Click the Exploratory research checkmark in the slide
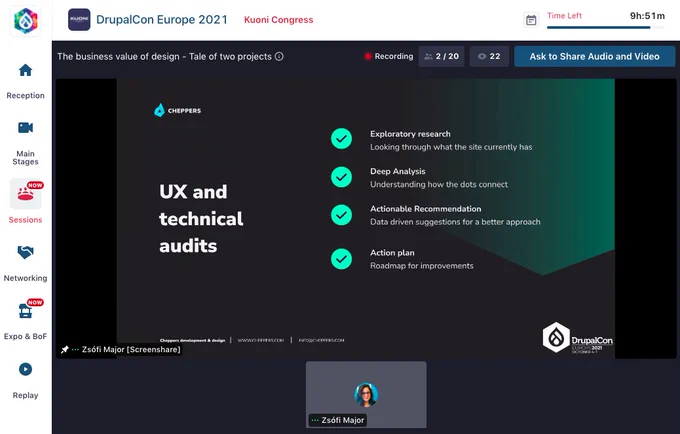This screenshot has width=680, height=434. tap(341, 139)
